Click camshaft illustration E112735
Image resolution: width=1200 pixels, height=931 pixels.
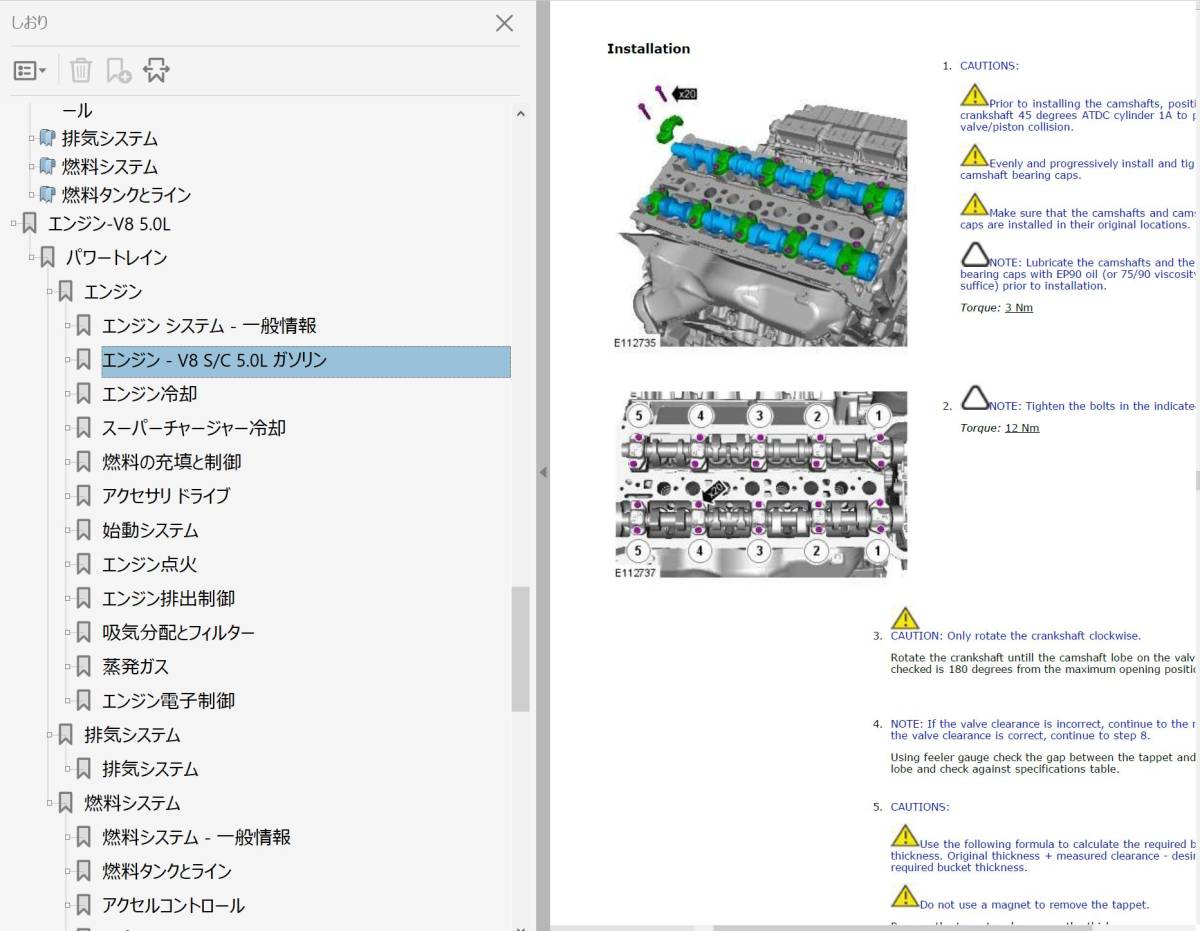pos(760,215)
